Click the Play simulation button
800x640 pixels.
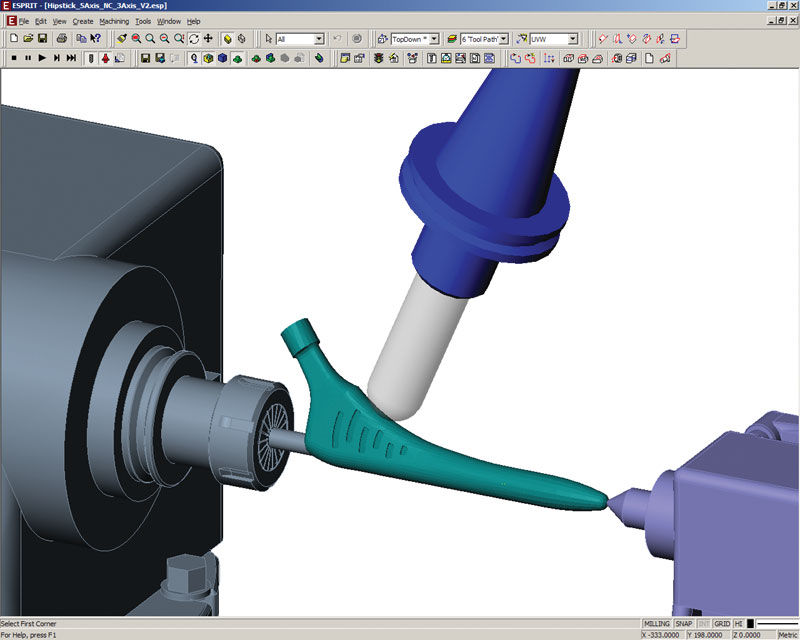pos(41,59)
